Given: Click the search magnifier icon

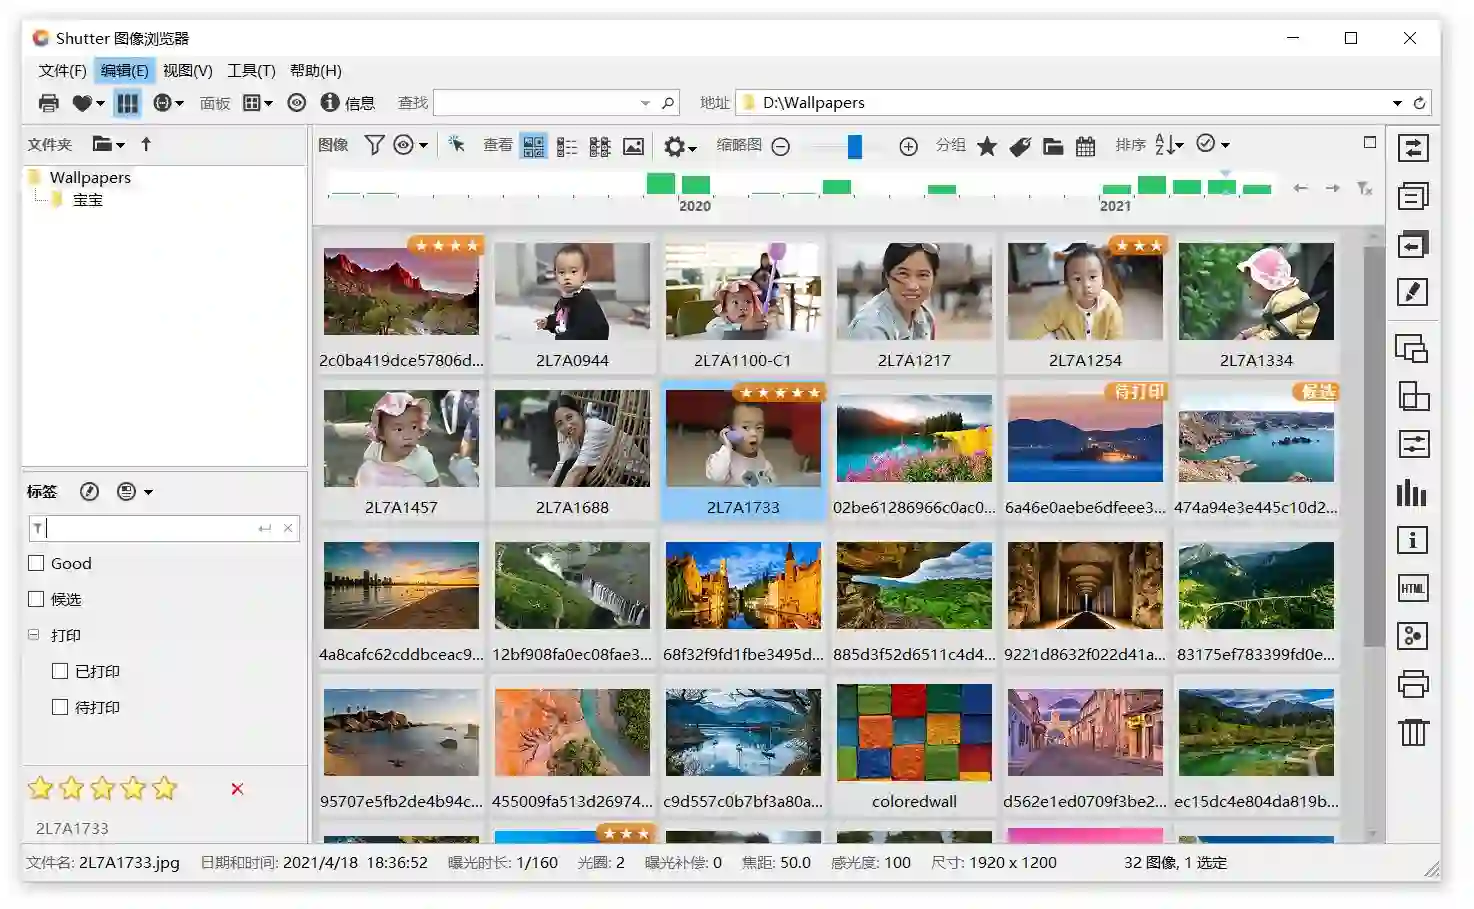Looking at the screenshot, I should (x=668, y=103).
